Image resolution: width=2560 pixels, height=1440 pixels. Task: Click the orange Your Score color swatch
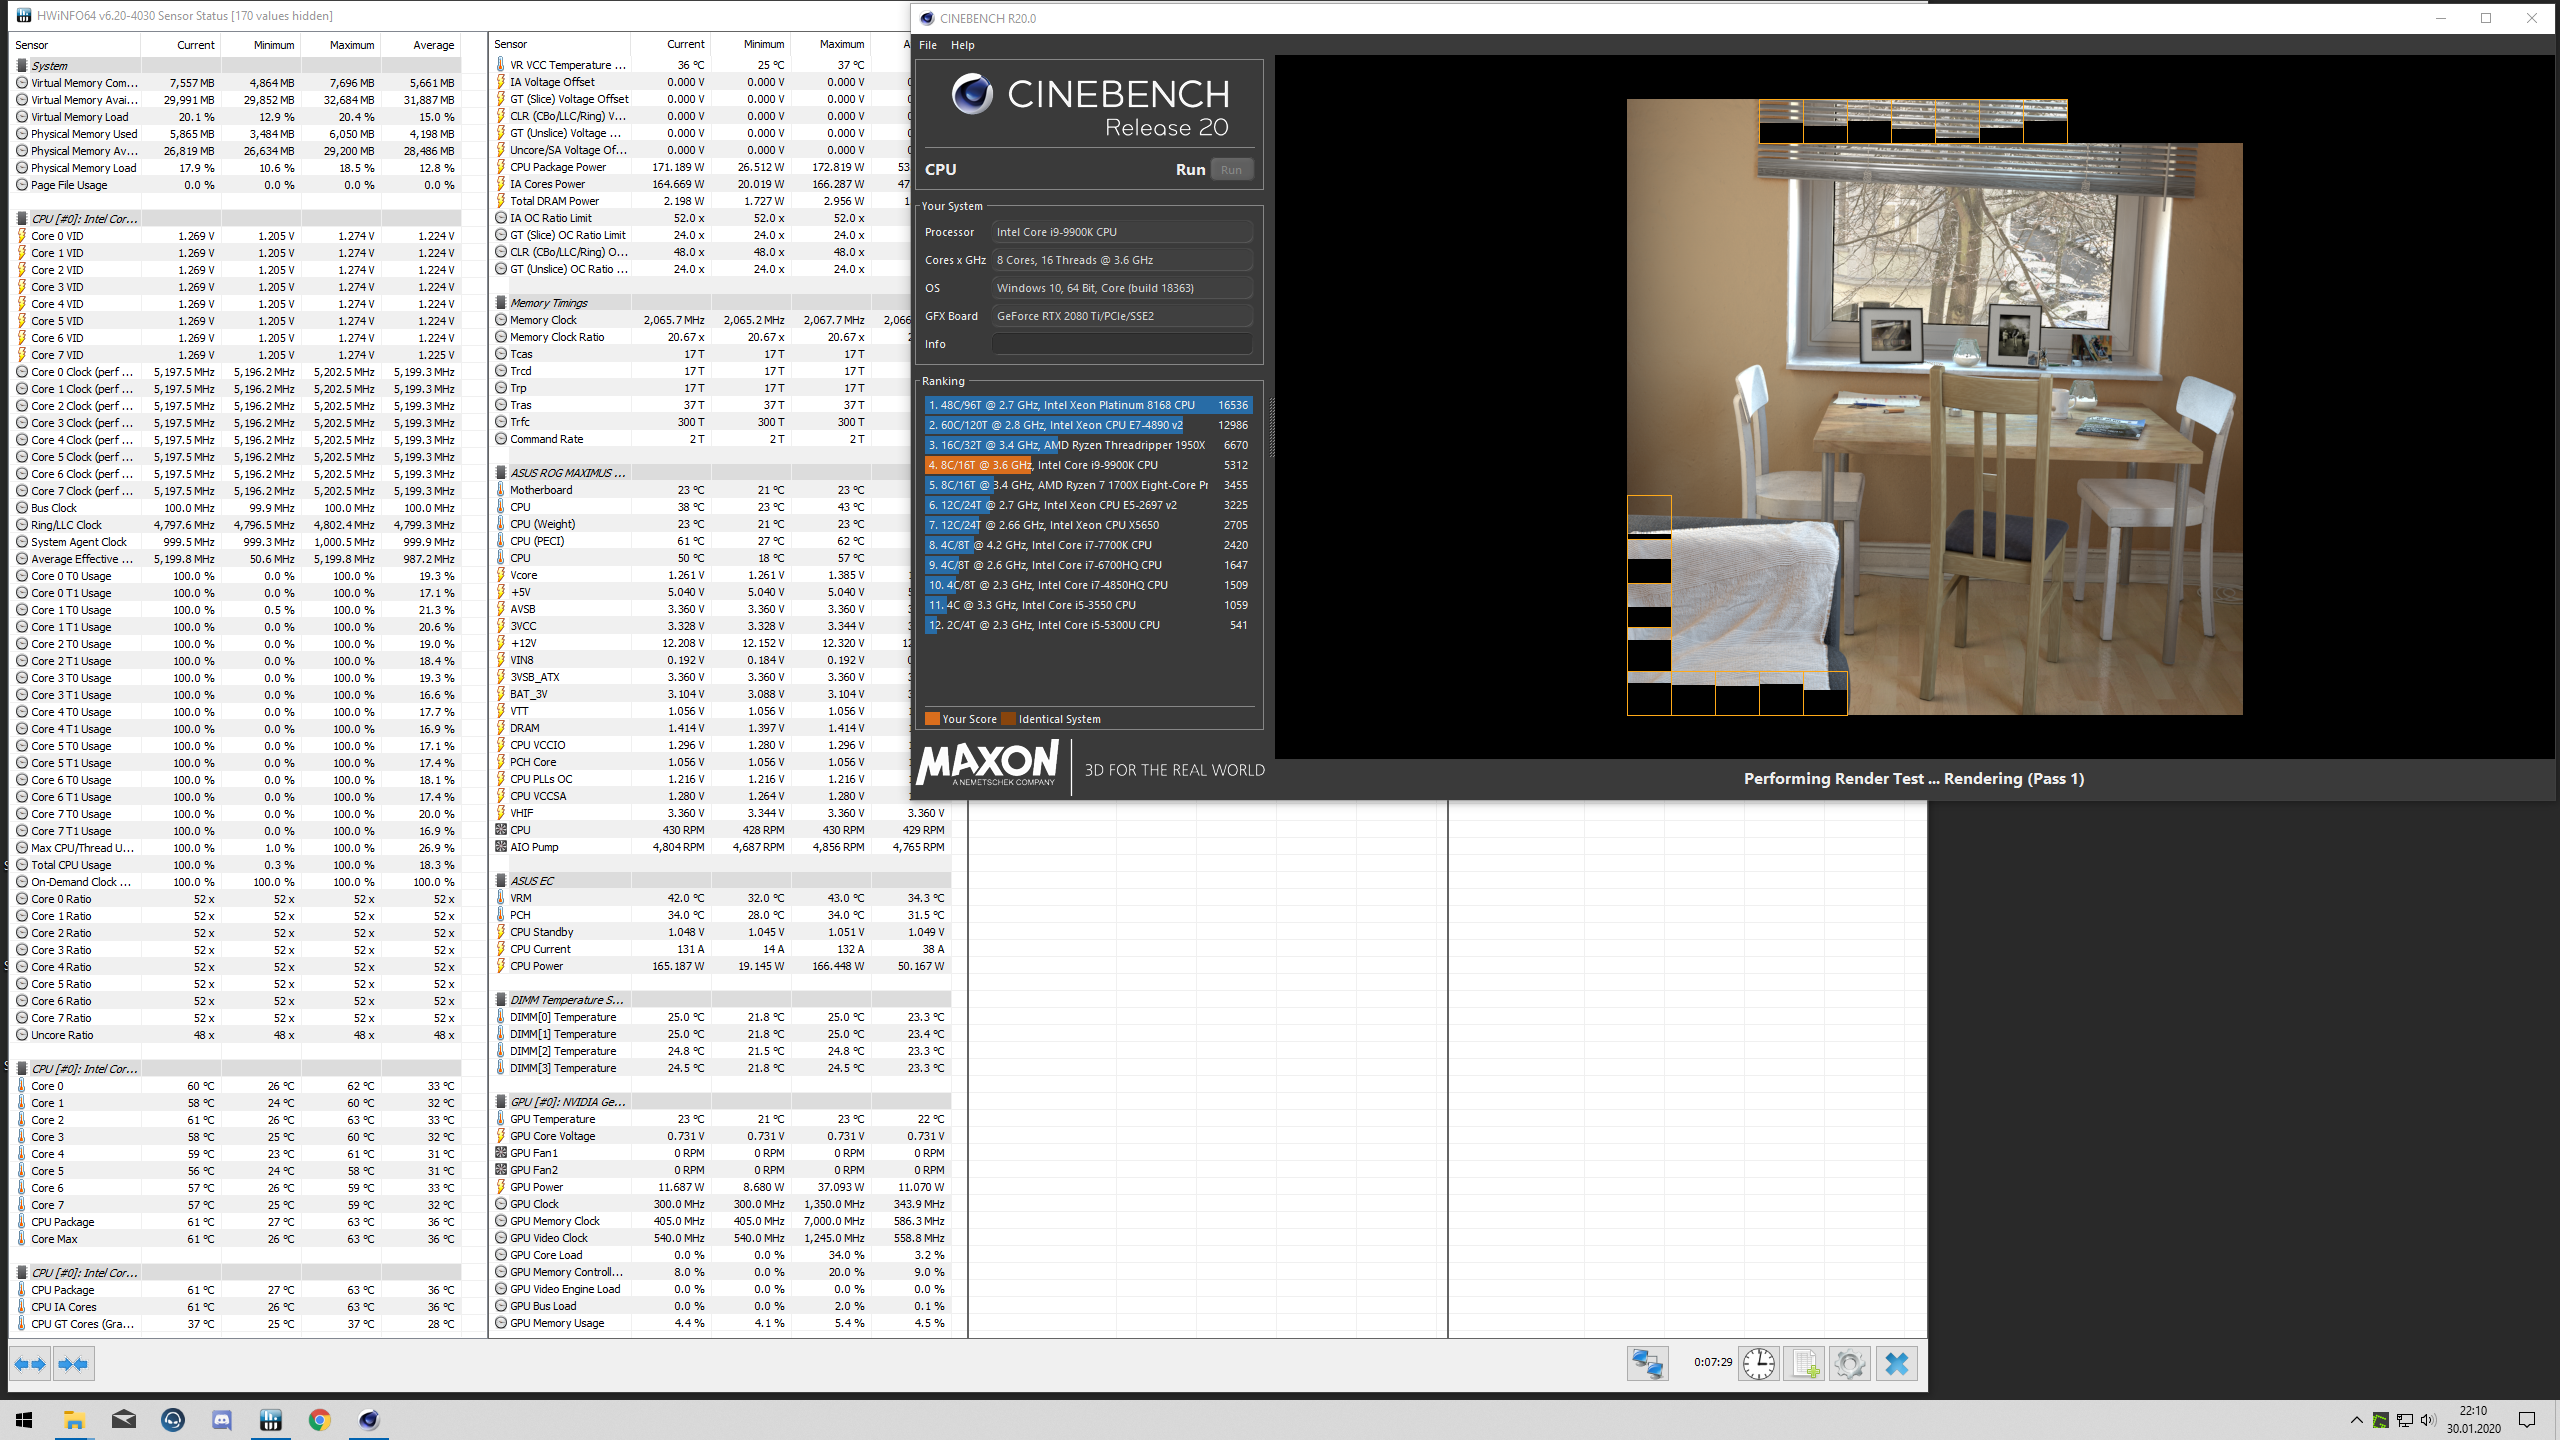click(x=932, y=719)
